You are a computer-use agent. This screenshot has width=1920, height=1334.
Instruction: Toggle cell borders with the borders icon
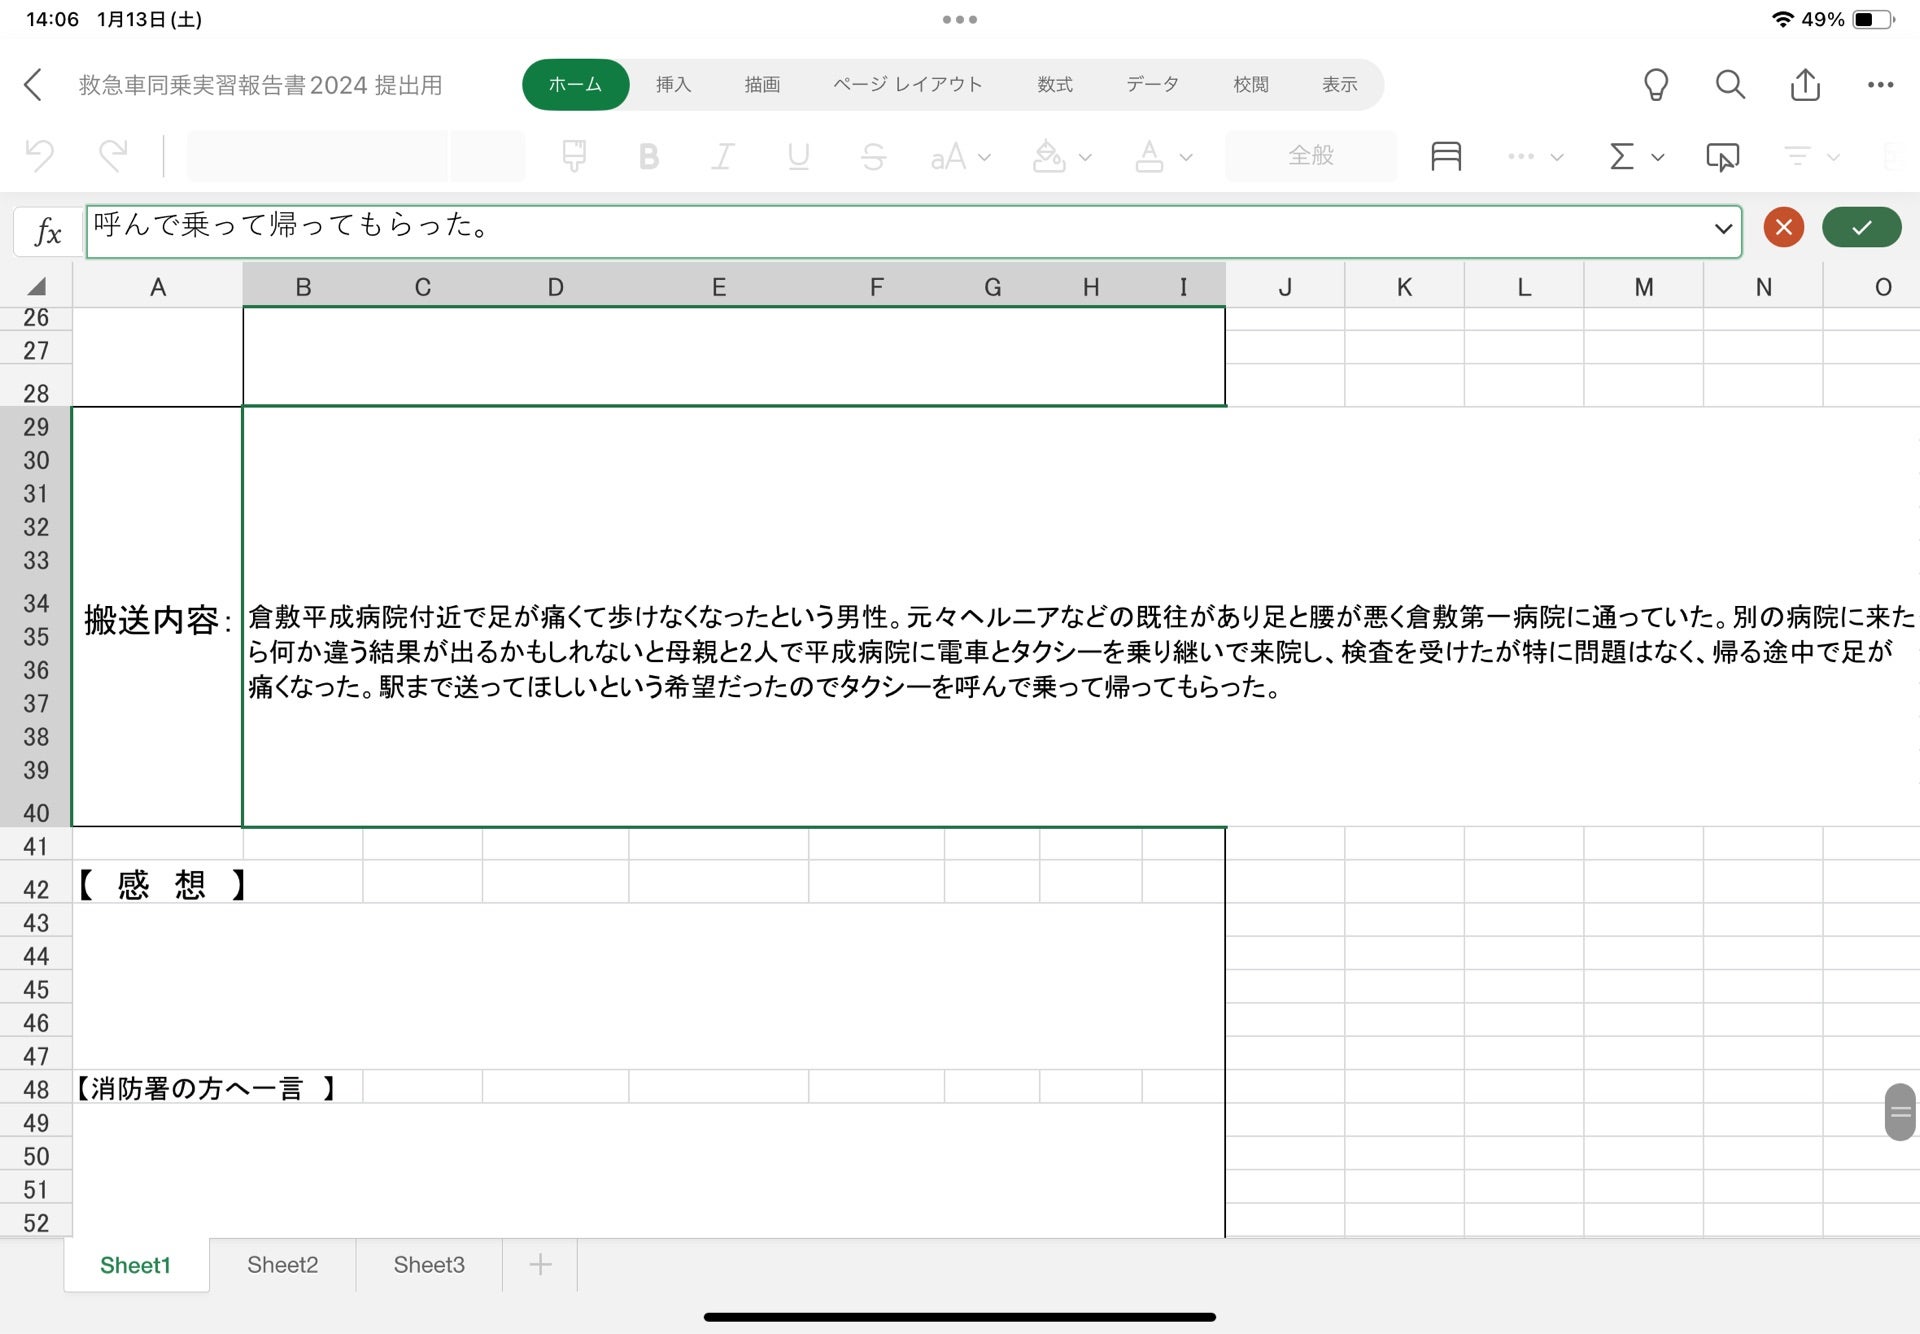pyautogui.click(x=1445, y=156)
